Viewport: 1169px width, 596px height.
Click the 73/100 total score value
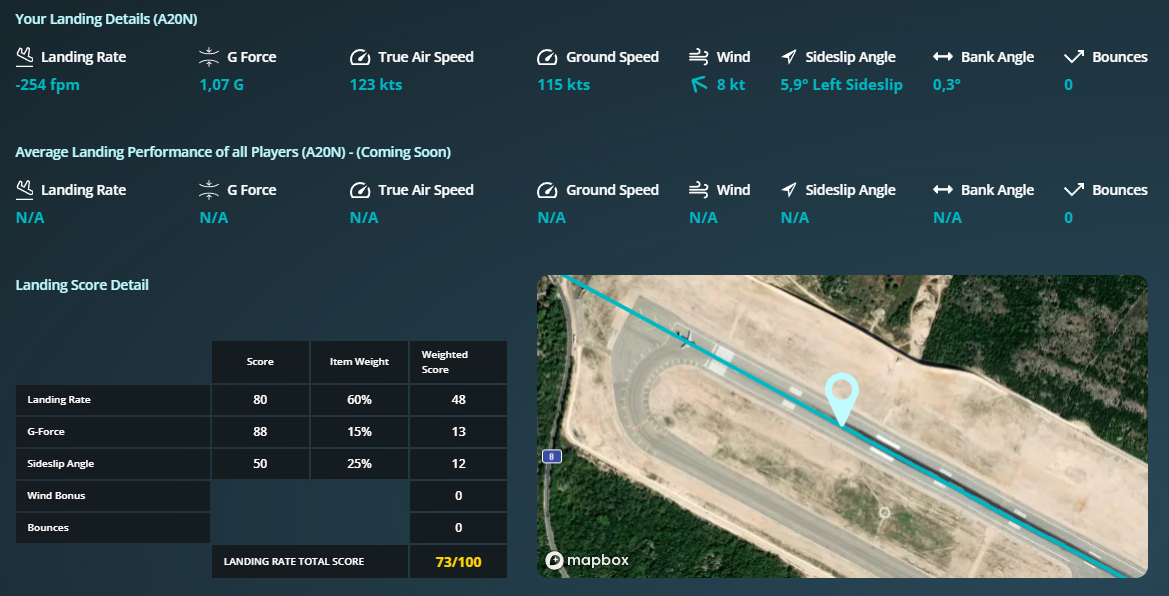(x=457, y=561)
